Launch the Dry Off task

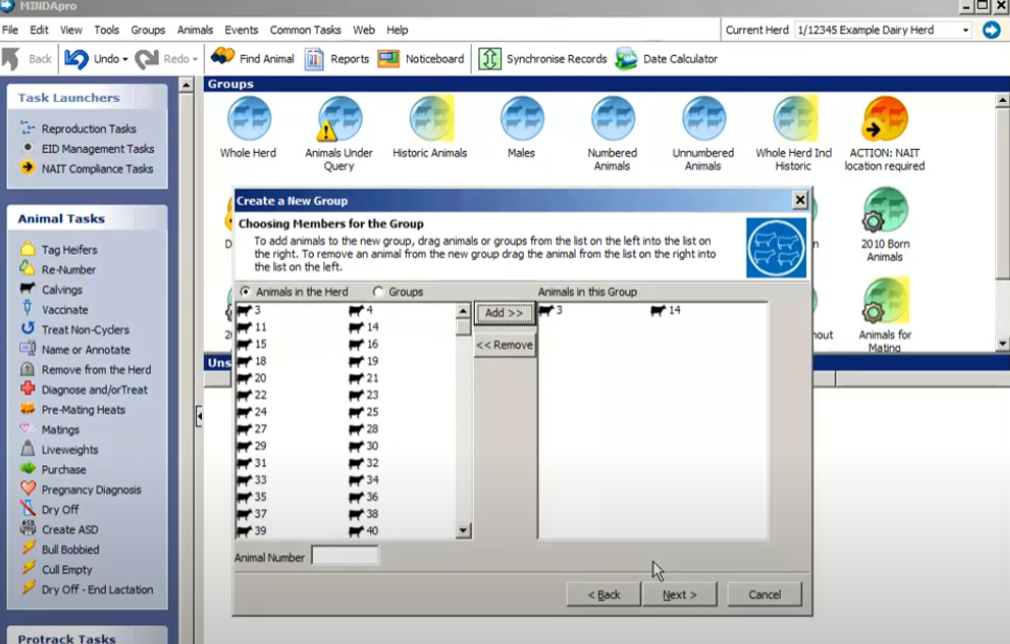click(x=50, y=509)
